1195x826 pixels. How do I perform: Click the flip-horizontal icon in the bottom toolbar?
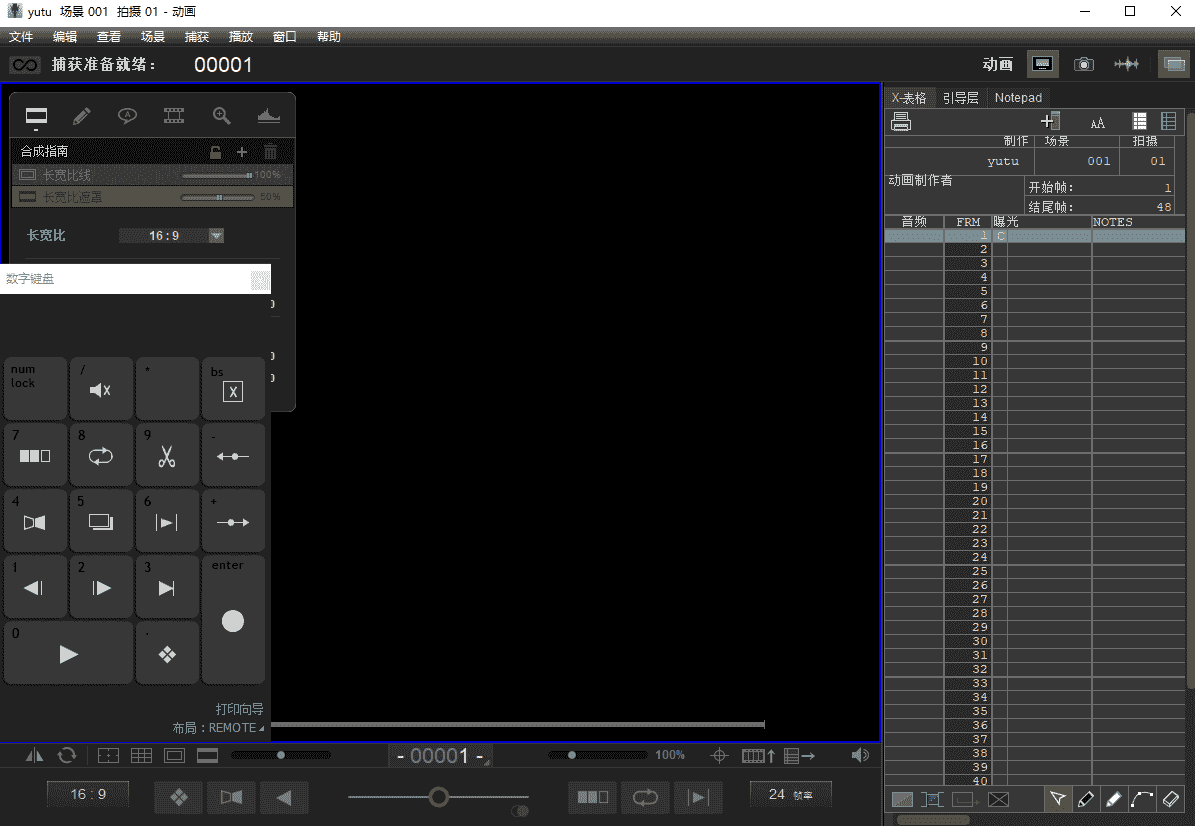34,755
